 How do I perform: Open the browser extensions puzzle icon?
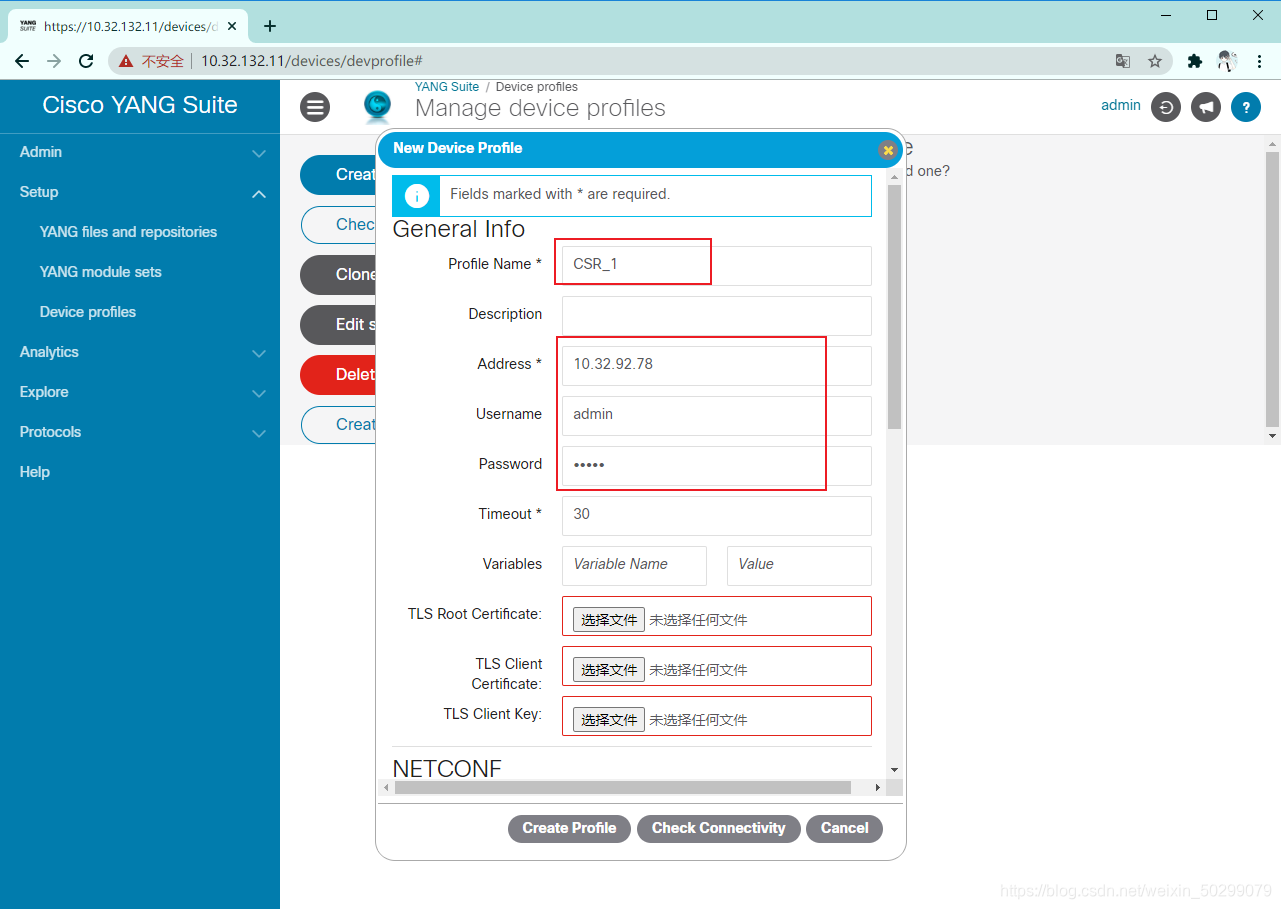pyautogui.click(x=1194, y=61)
